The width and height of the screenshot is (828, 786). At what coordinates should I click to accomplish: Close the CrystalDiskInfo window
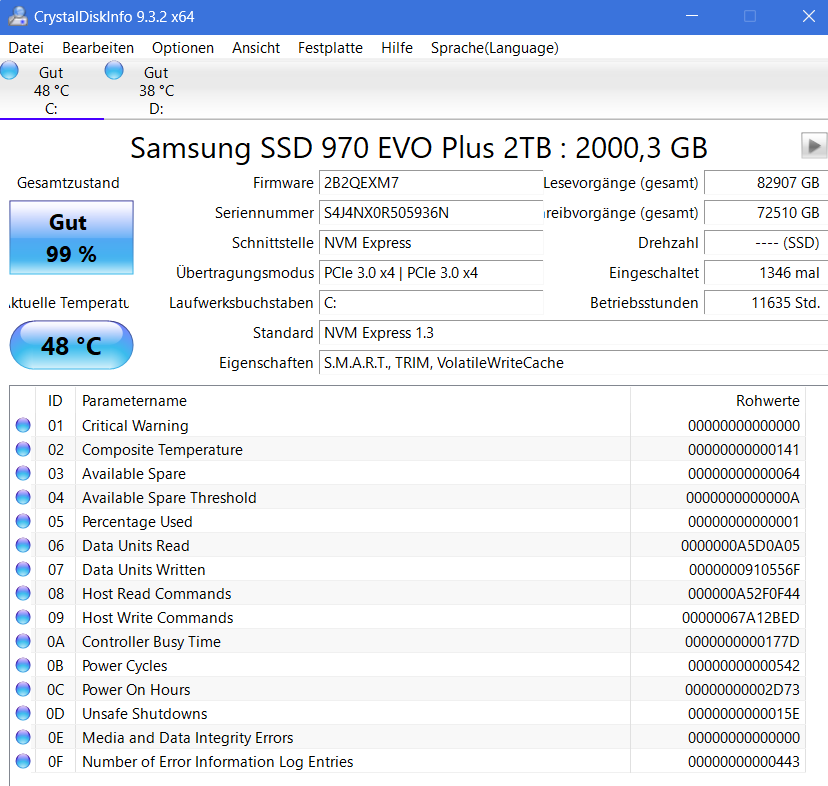[808, 16]
